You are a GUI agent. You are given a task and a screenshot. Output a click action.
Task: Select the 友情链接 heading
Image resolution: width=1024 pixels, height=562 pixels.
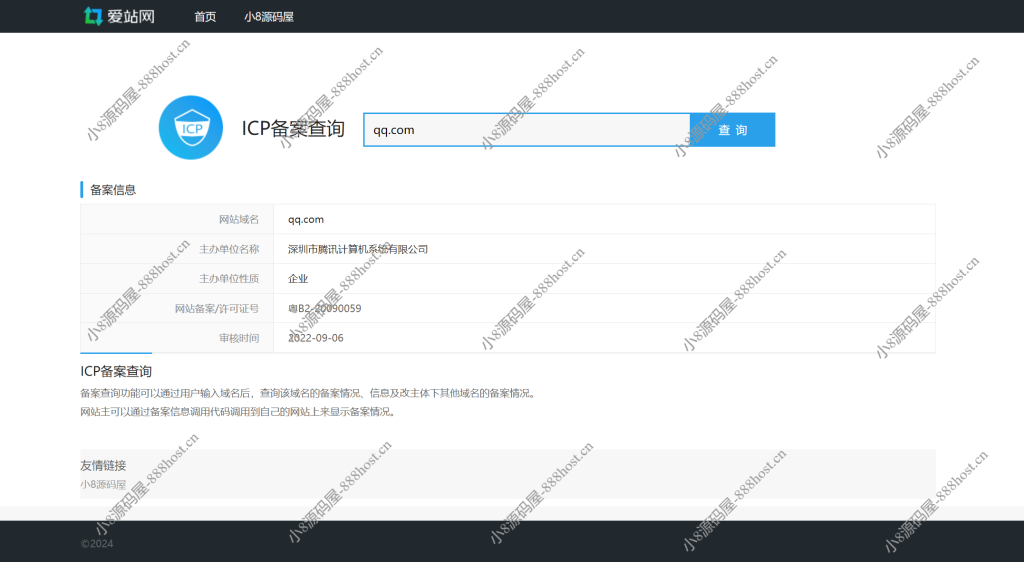tap(103, 465)
